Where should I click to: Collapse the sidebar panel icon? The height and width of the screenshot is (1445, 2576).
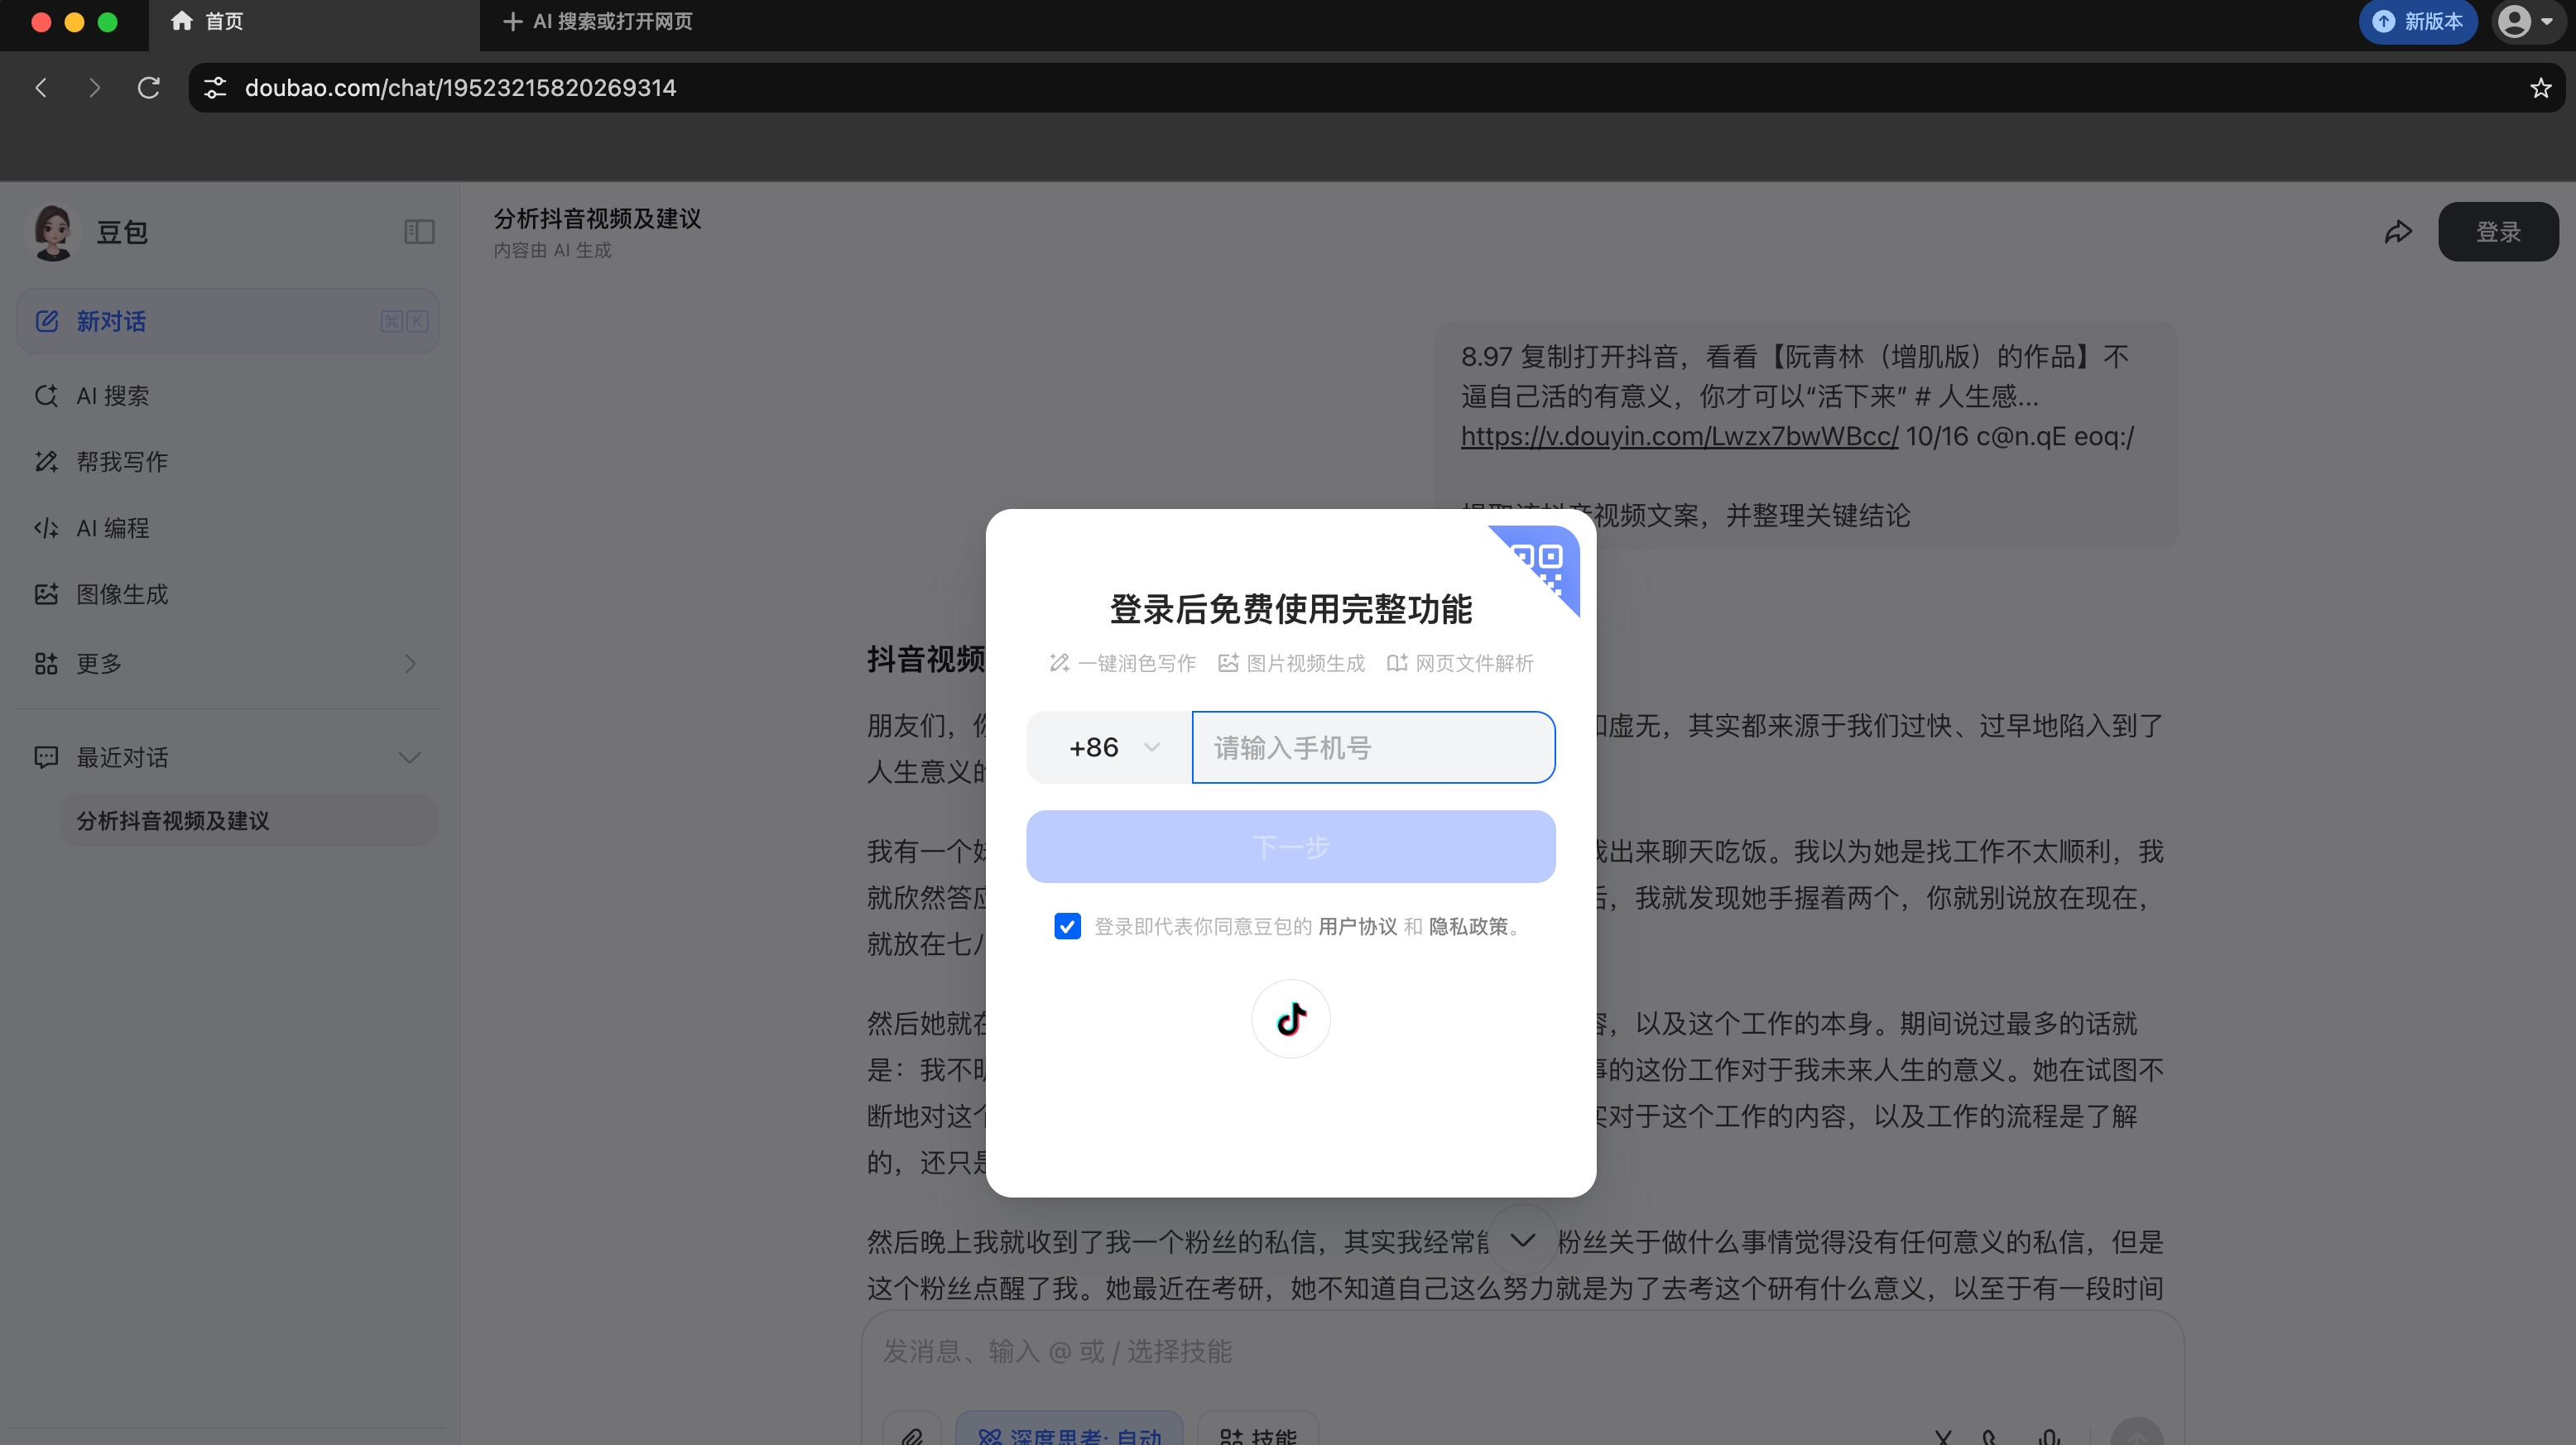tap(419, 232)
